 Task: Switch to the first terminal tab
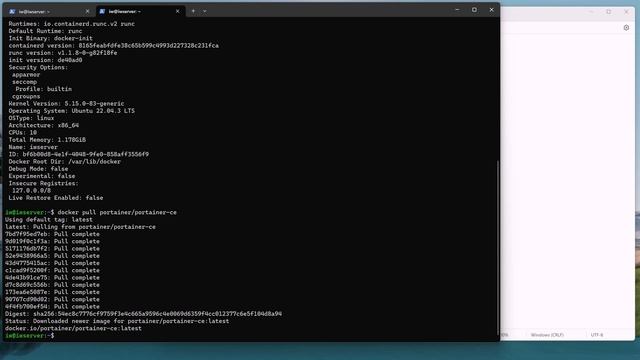point(49,11)
